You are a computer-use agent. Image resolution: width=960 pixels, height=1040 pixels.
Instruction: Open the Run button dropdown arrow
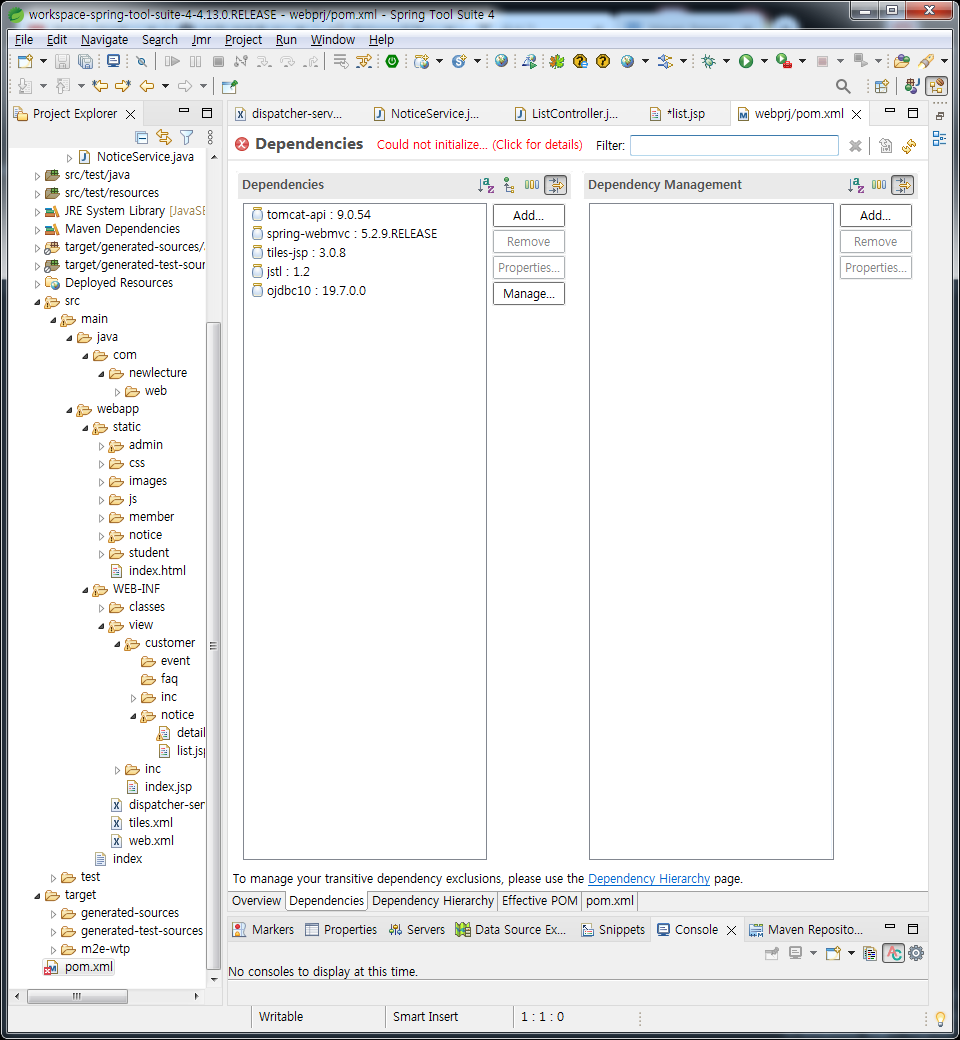coord(764,62)
